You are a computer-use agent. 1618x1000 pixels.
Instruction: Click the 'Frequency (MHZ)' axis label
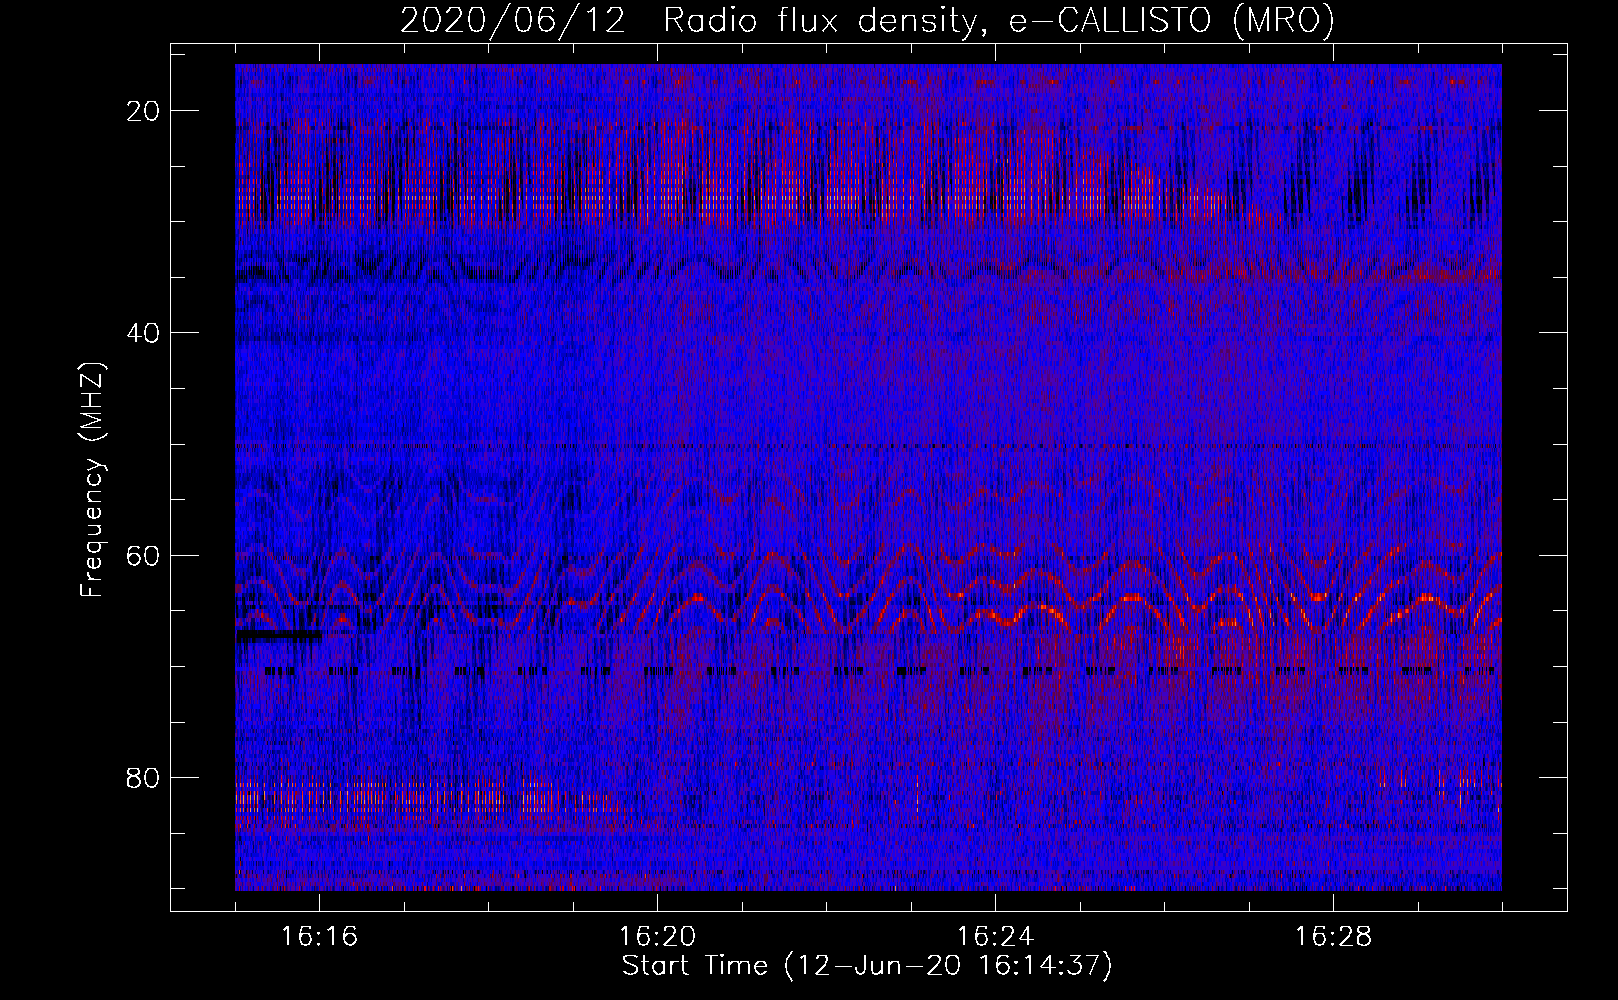(x=92, y=480)
